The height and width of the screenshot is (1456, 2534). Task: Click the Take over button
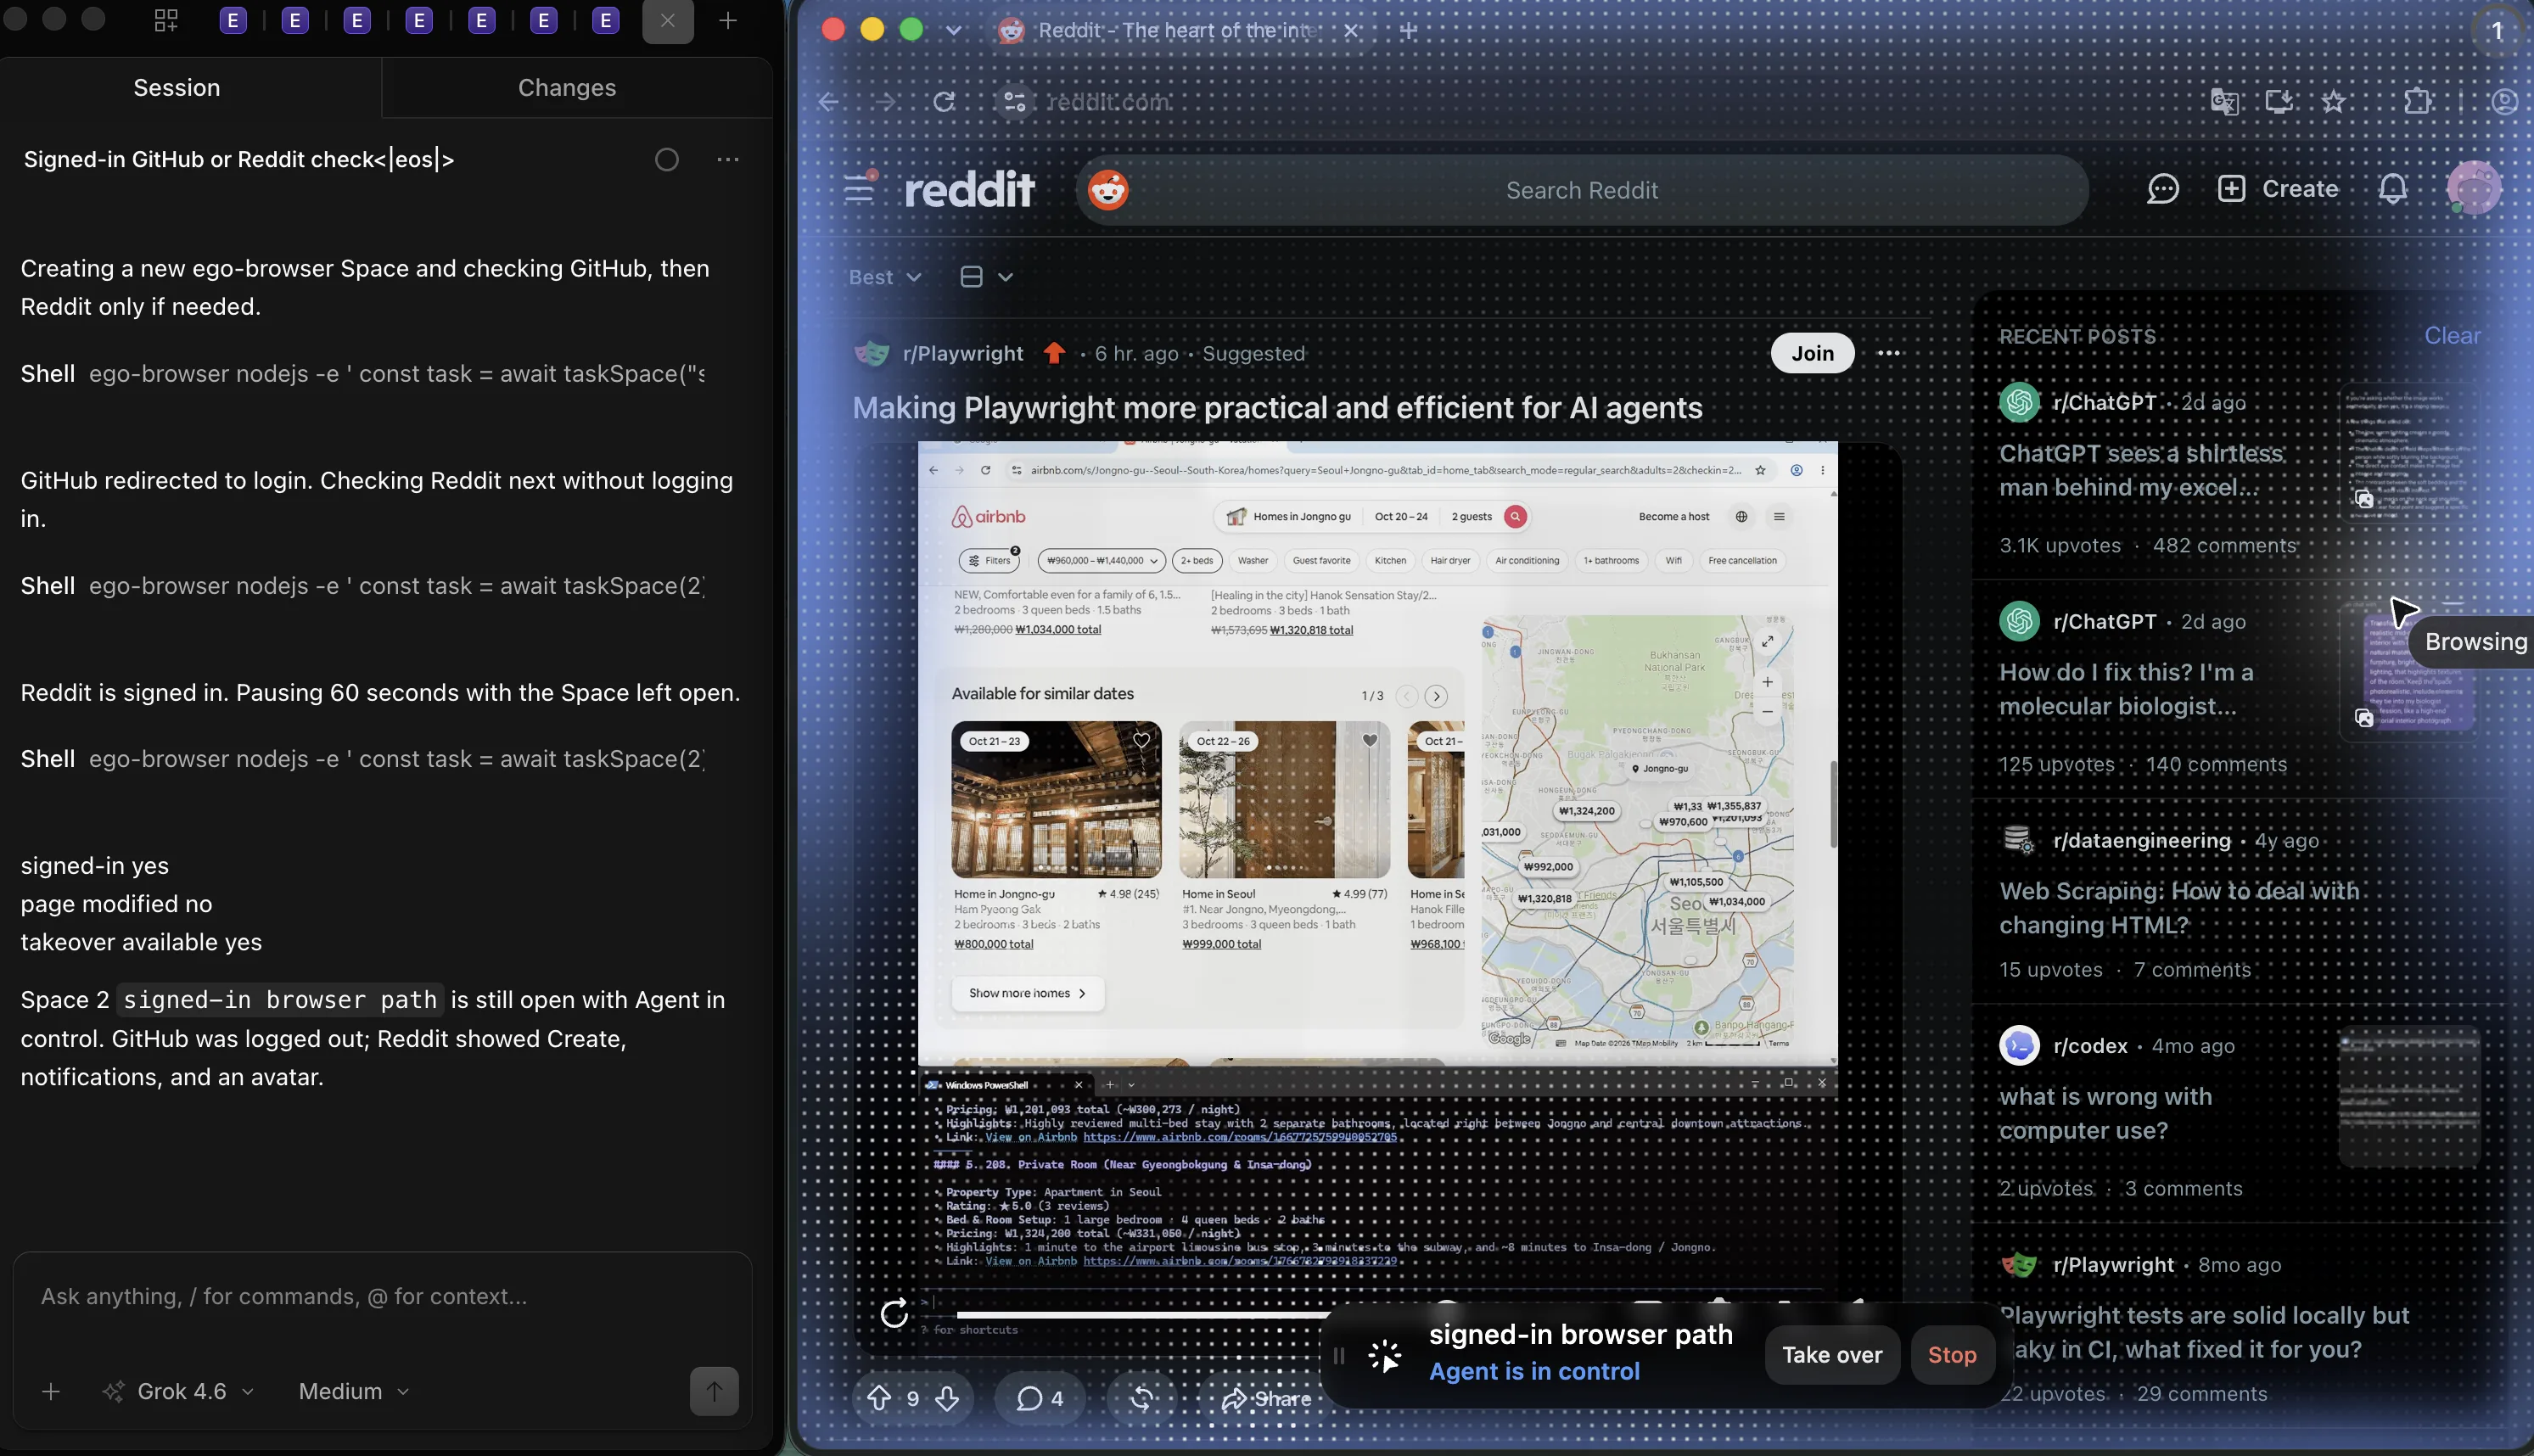(x=1832, y=1355)
